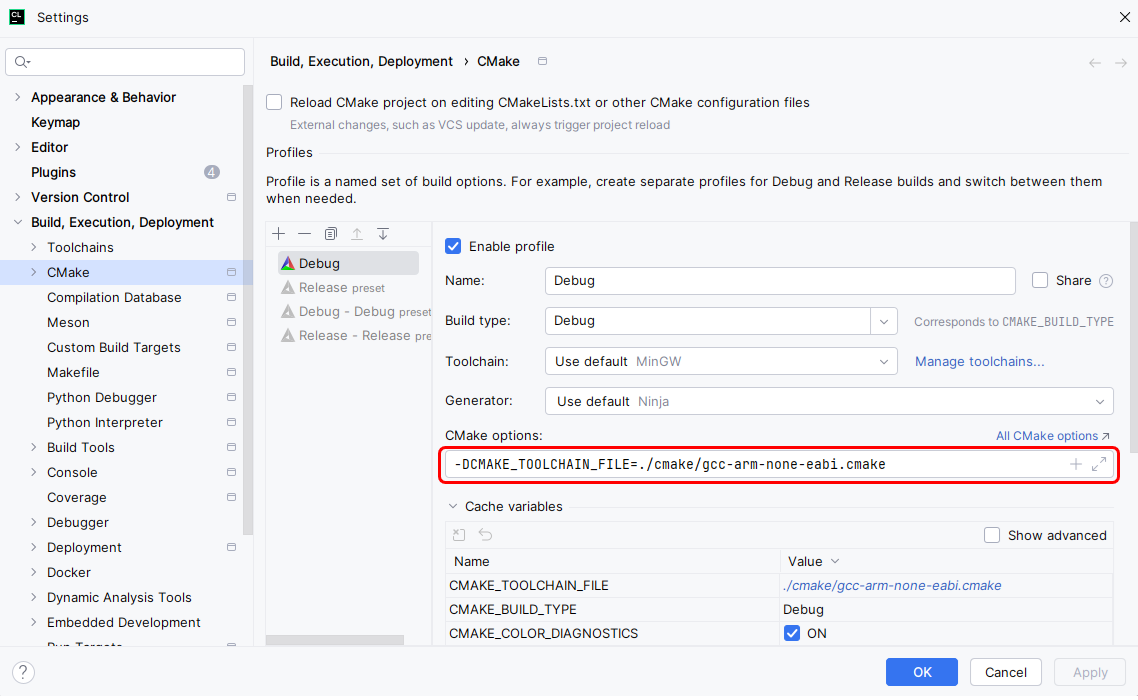Add a new CMake profile
This screenshot has width=1138, height=700.
[279, 234]
